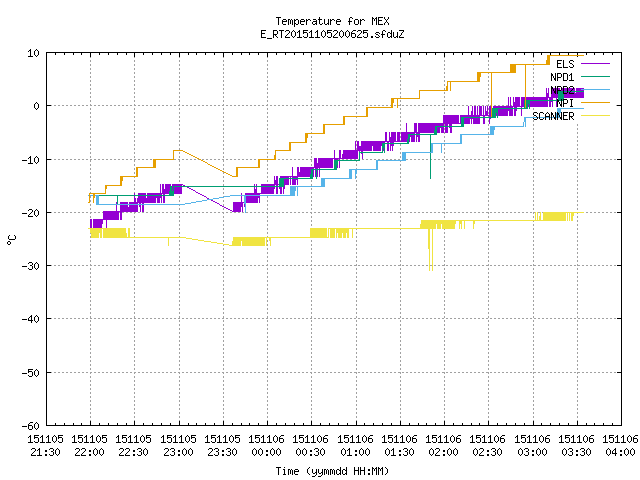The width and height of the screenshot is (640, 480).
Task: Click x-axis tick label 151105 22:30
Action: pos(133,446)
